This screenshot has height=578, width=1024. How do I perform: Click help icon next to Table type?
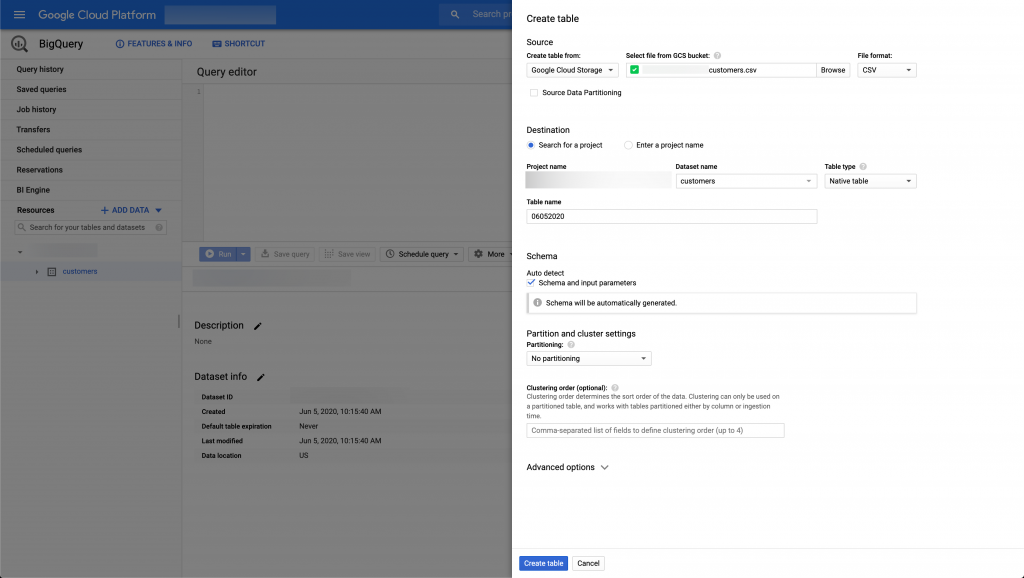click(x=863, y=167)
